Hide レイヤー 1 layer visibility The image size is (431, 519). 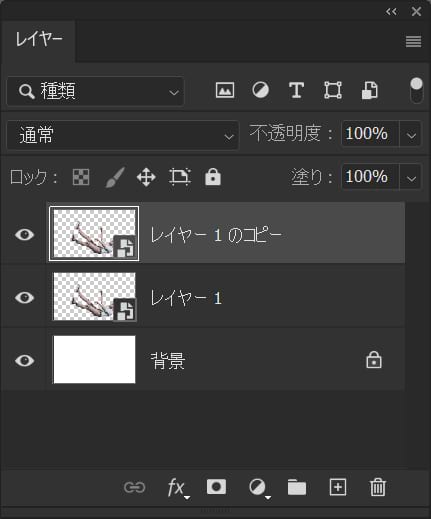[24, 297]
